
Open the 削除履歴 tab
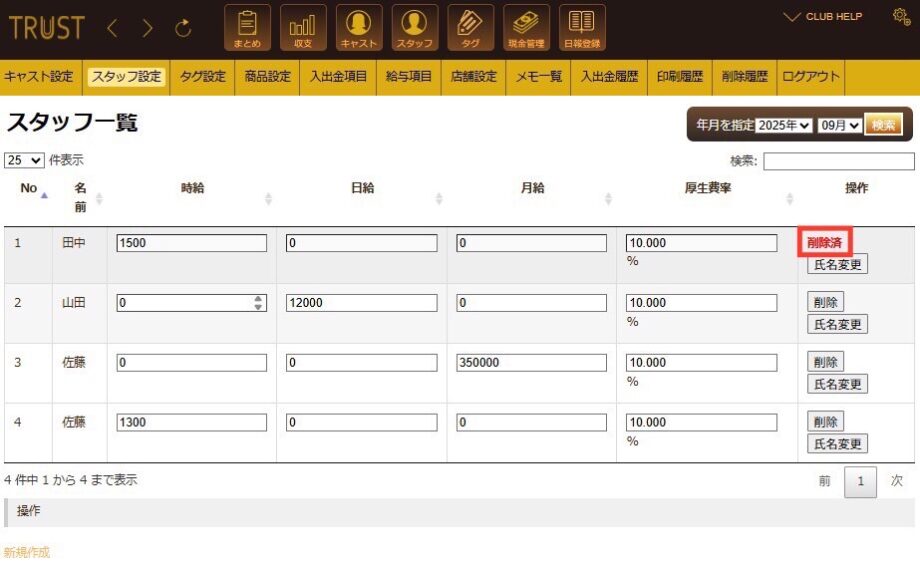pos(744,77)
